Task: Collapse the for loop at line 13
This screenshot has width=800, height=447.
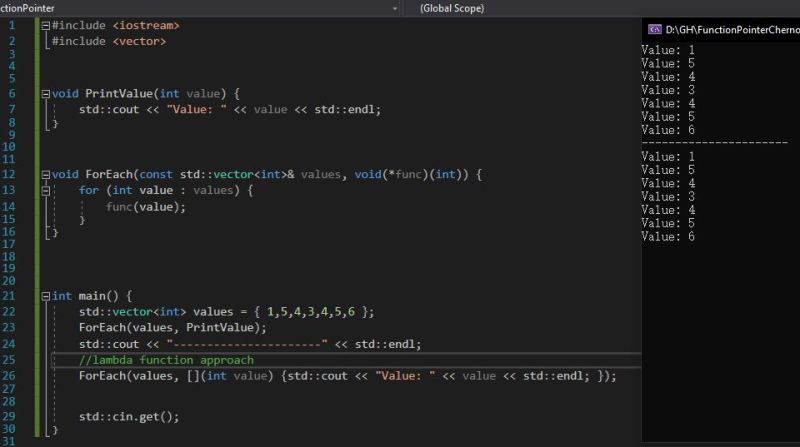Action: click(45, 191)
